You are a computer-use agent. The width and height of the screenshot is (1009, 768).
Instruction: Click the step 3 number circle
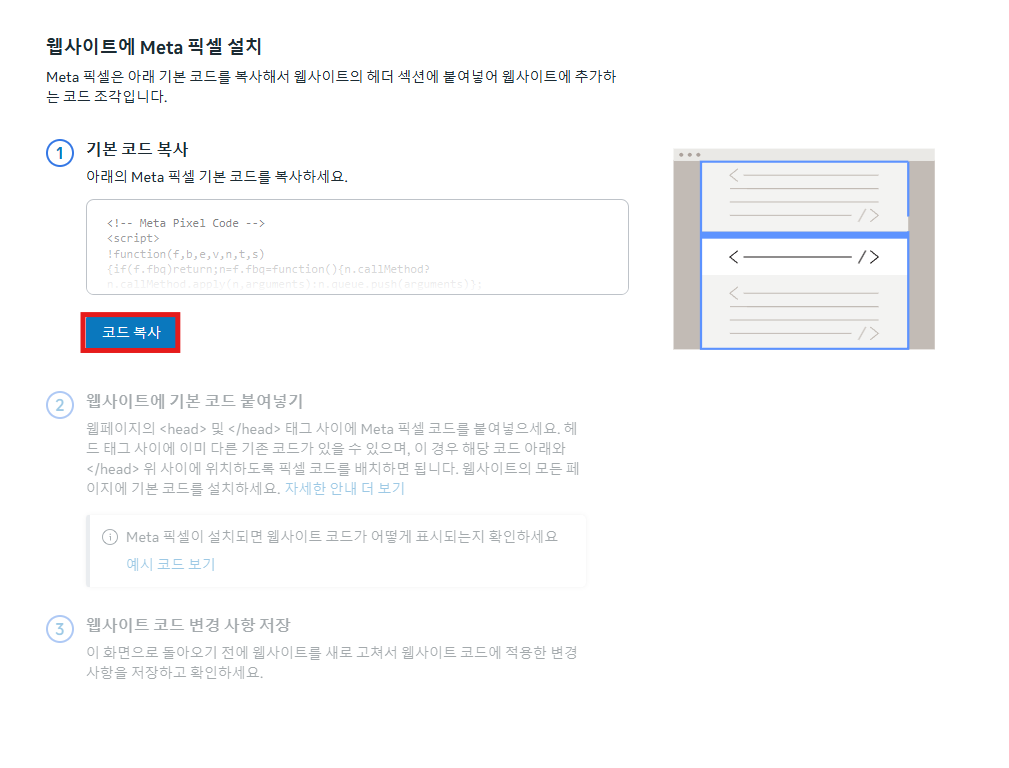coord(60,629)
